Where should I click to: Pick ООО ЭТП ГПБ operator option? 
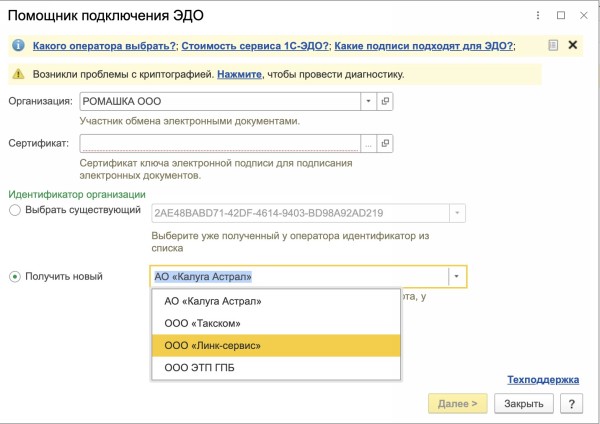click(x=199, y=368)
